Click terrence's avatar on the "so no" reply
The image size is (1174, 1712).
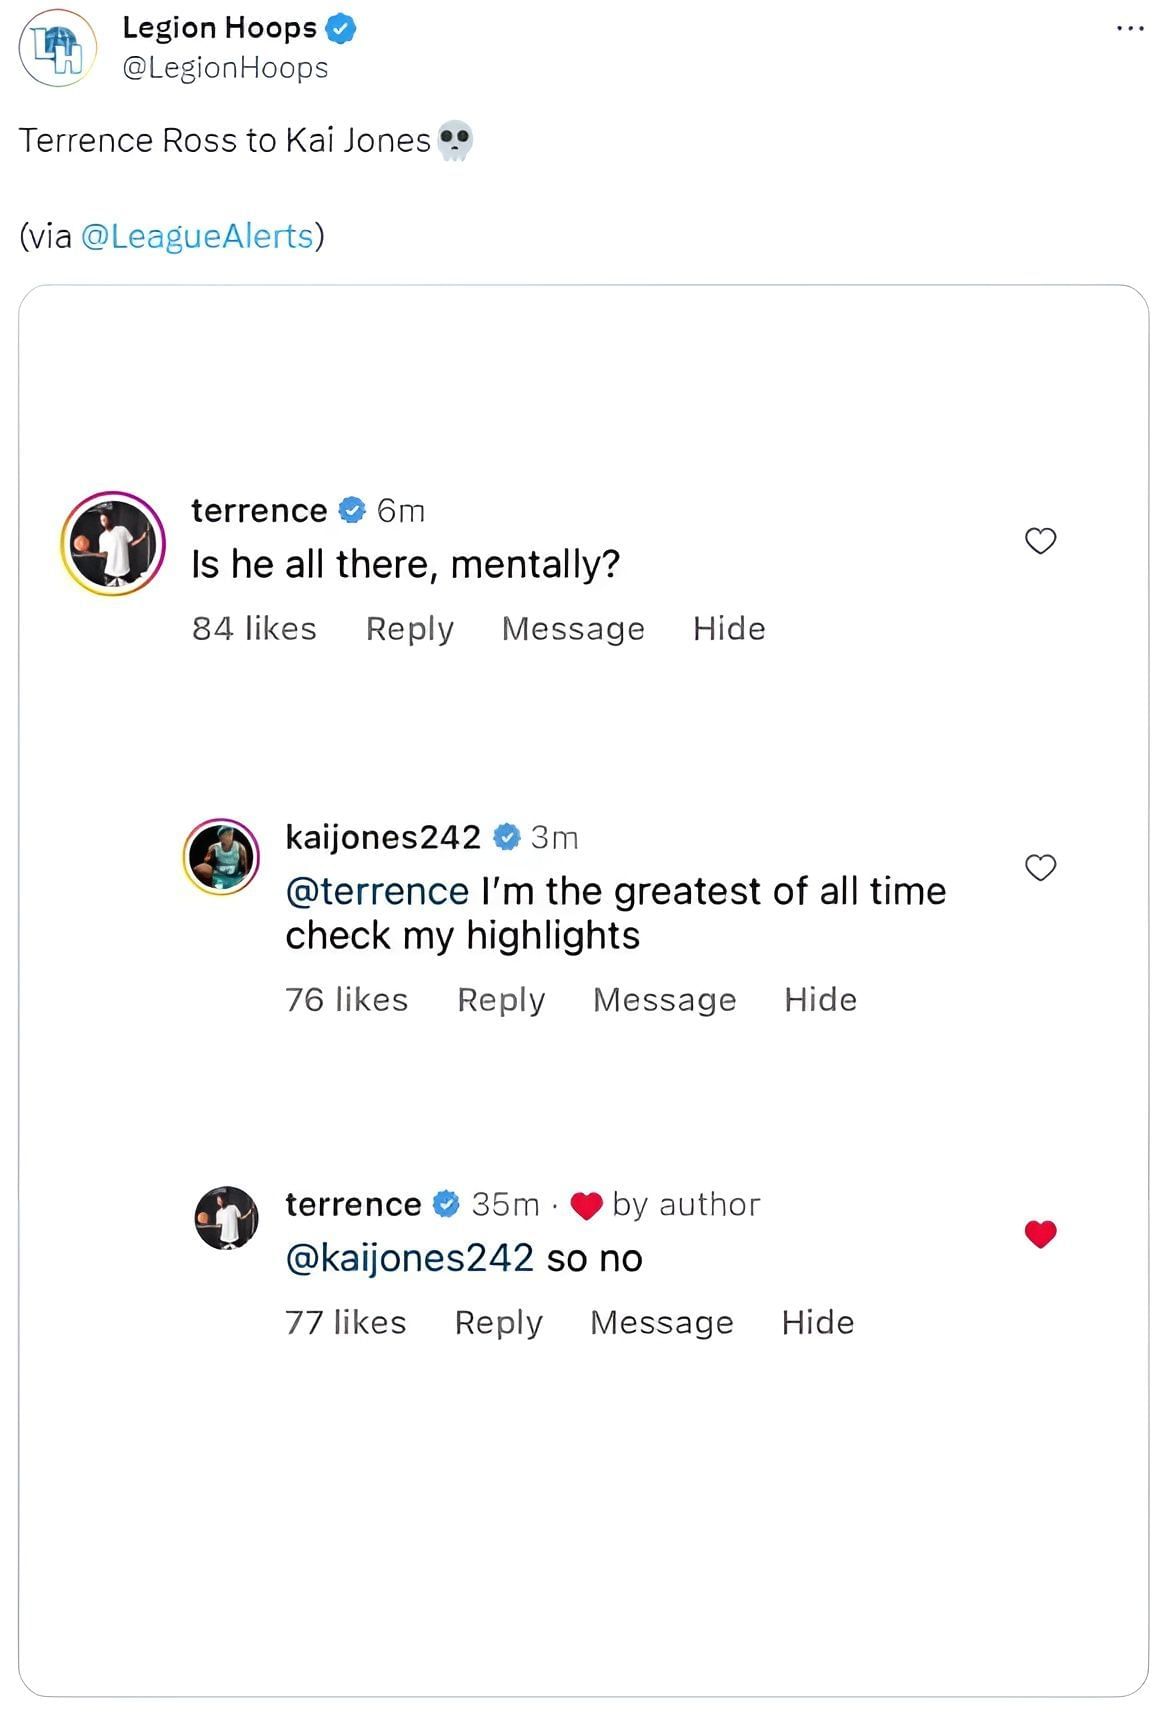226,1218
